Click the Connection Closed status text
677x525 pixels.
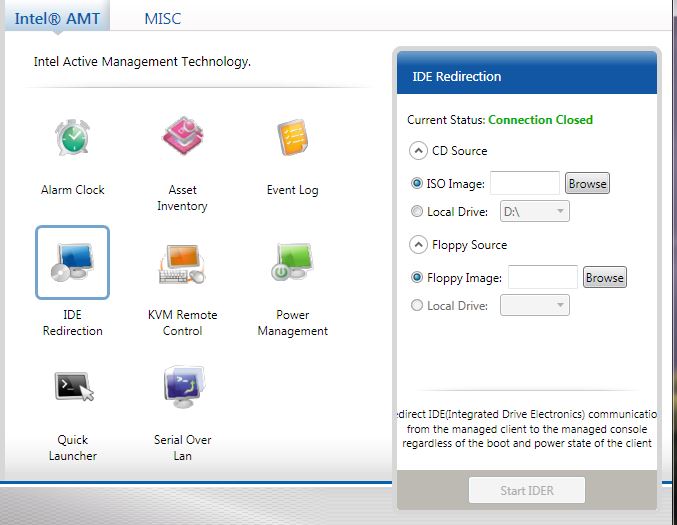[540, 120]
